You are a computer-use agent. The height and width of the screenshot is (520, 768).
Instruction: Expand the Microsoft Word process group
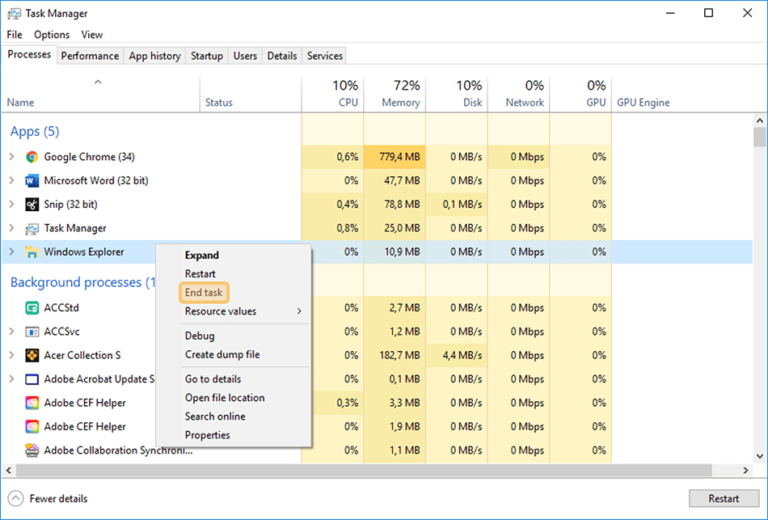point(12,180)
